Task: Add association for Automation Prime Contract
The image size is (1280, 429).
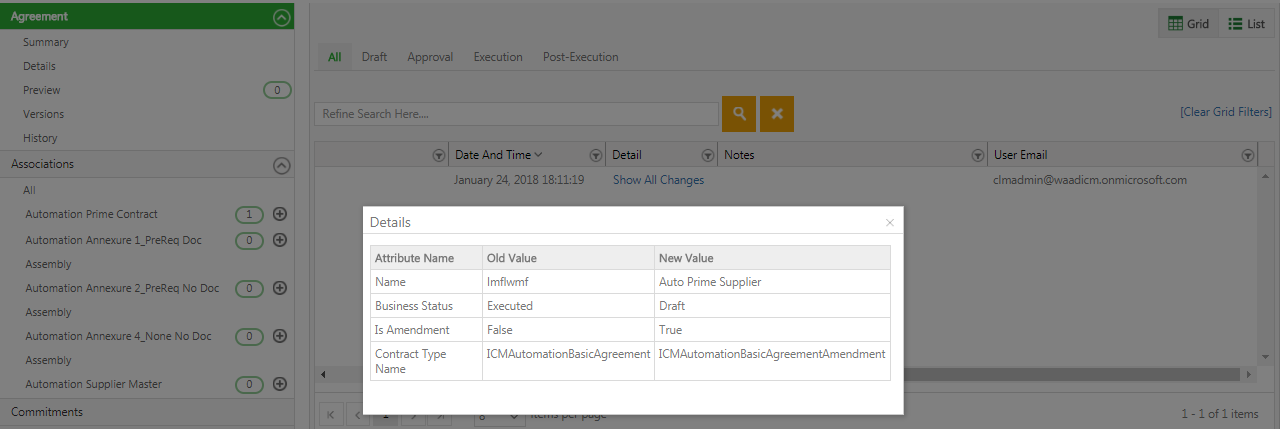Action: coord(280,214)
